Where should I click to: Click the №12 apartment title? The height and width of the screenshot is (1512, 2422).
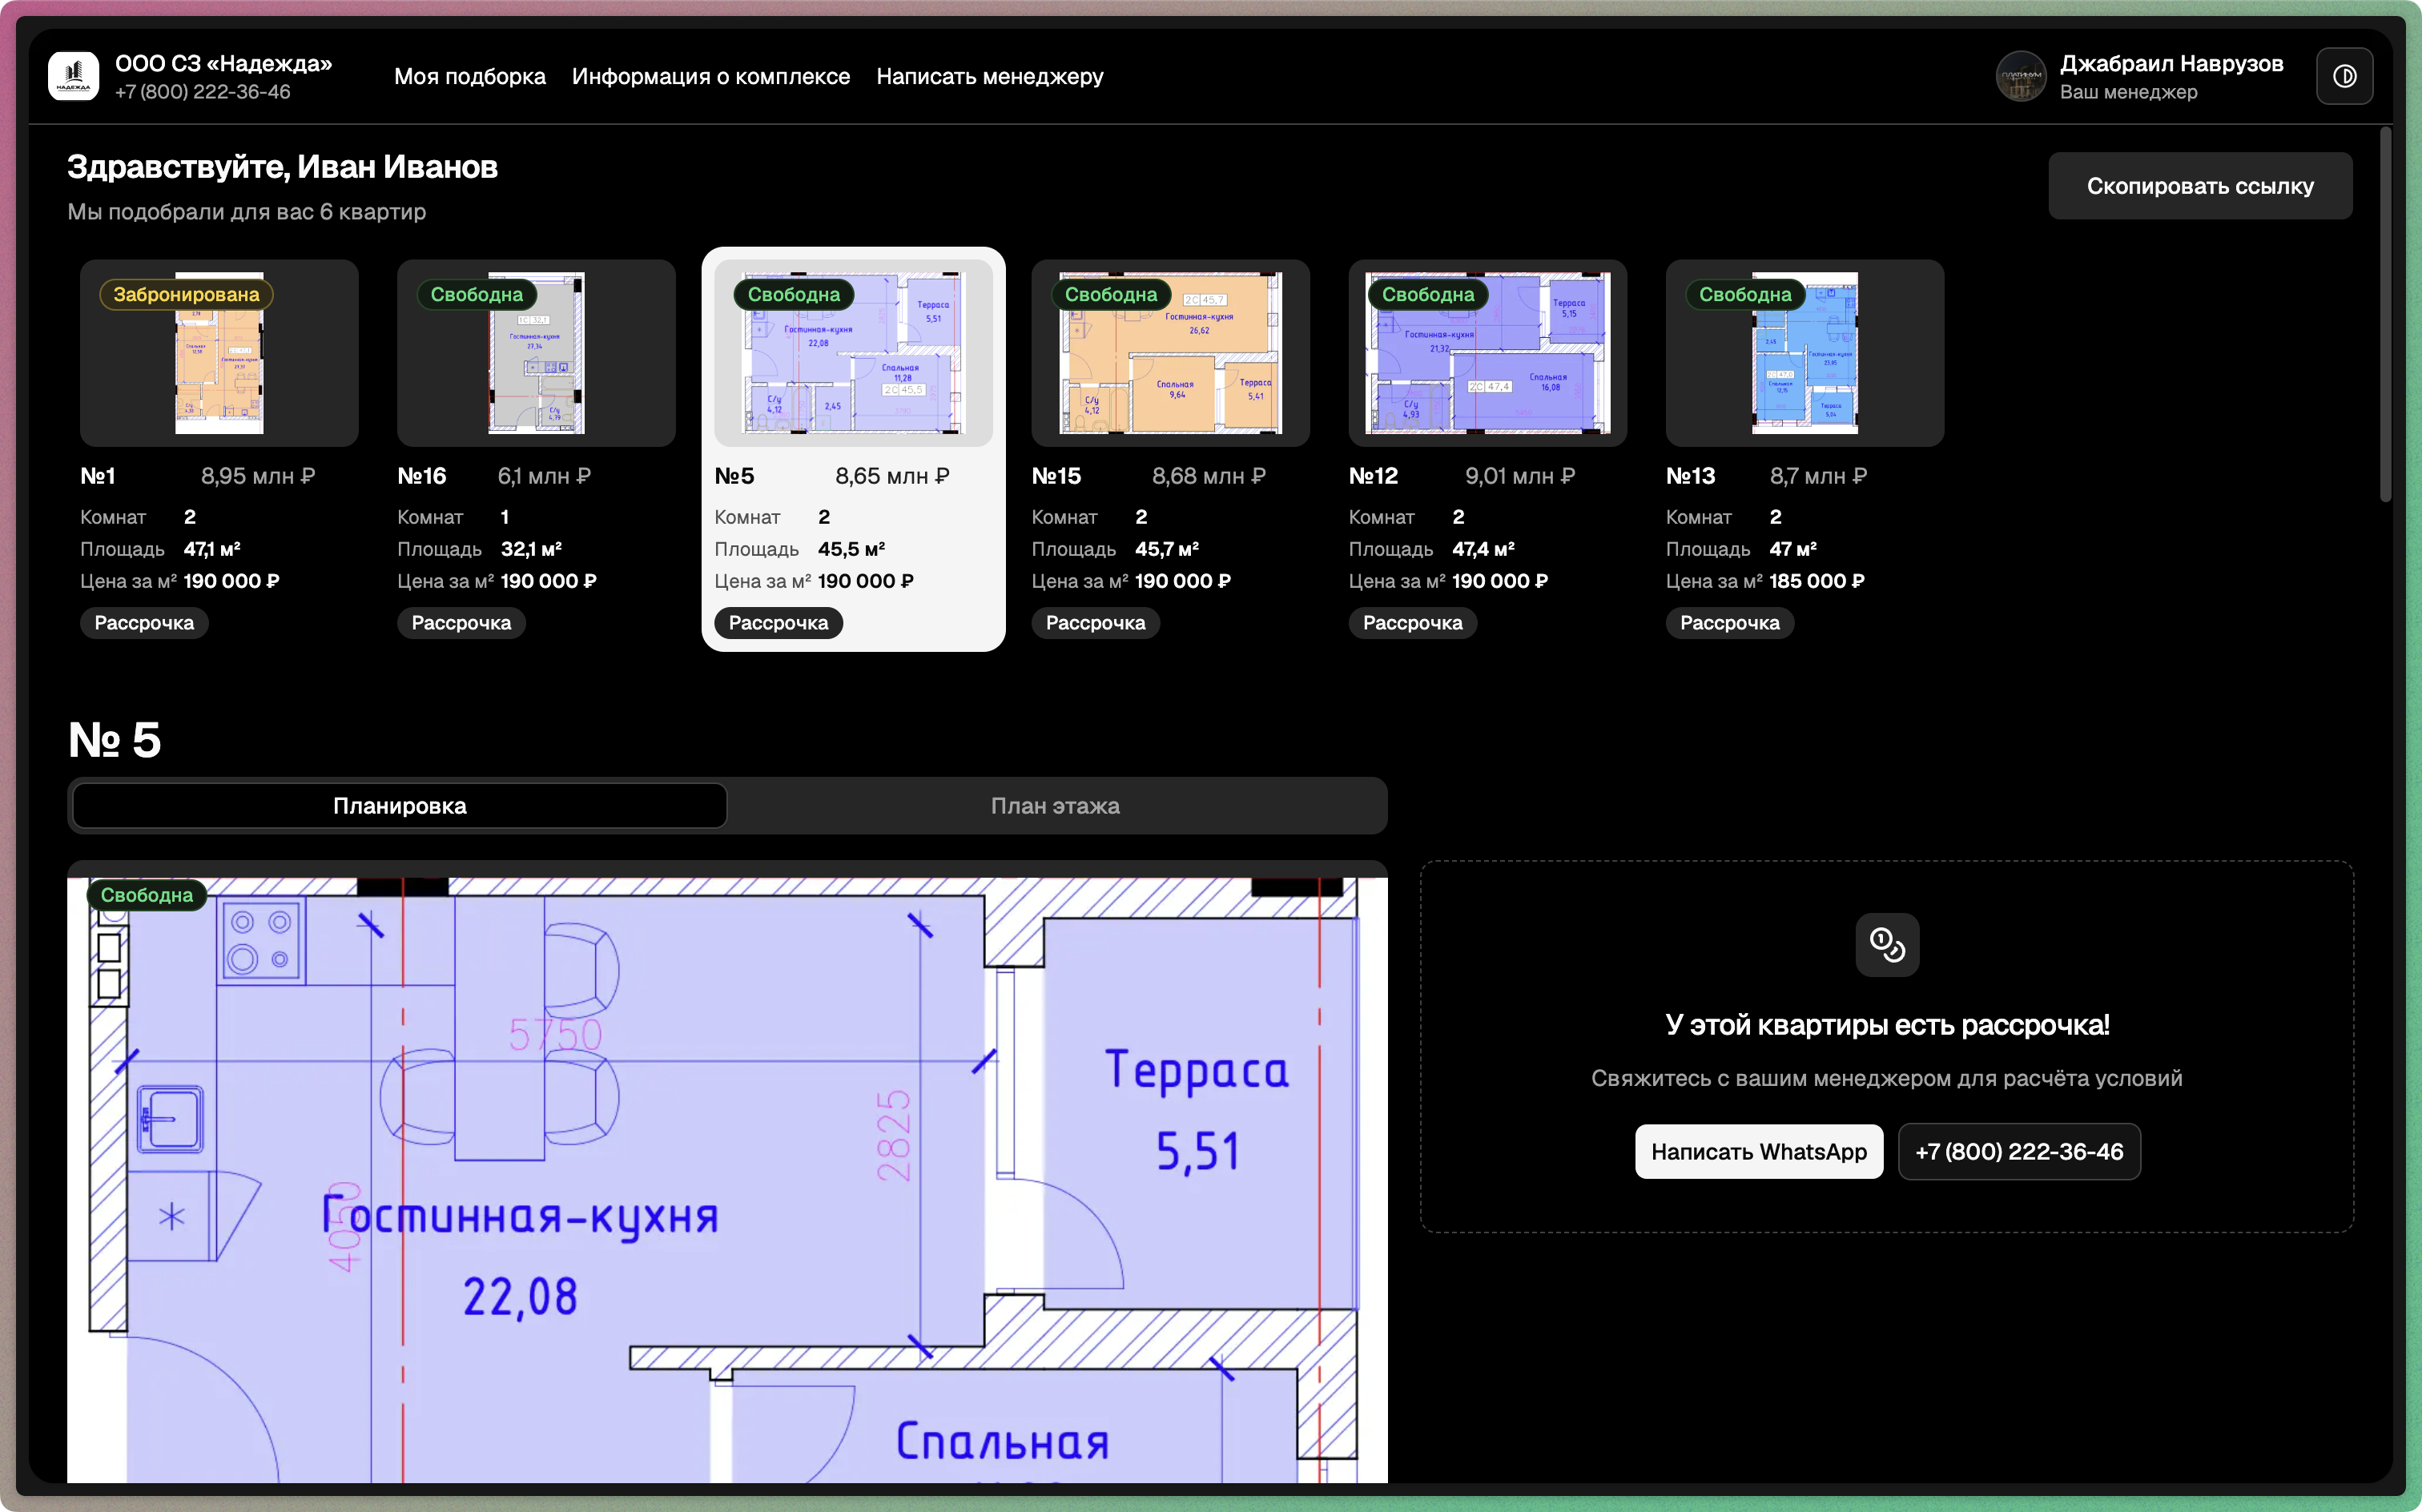[x=1373, y=476]
